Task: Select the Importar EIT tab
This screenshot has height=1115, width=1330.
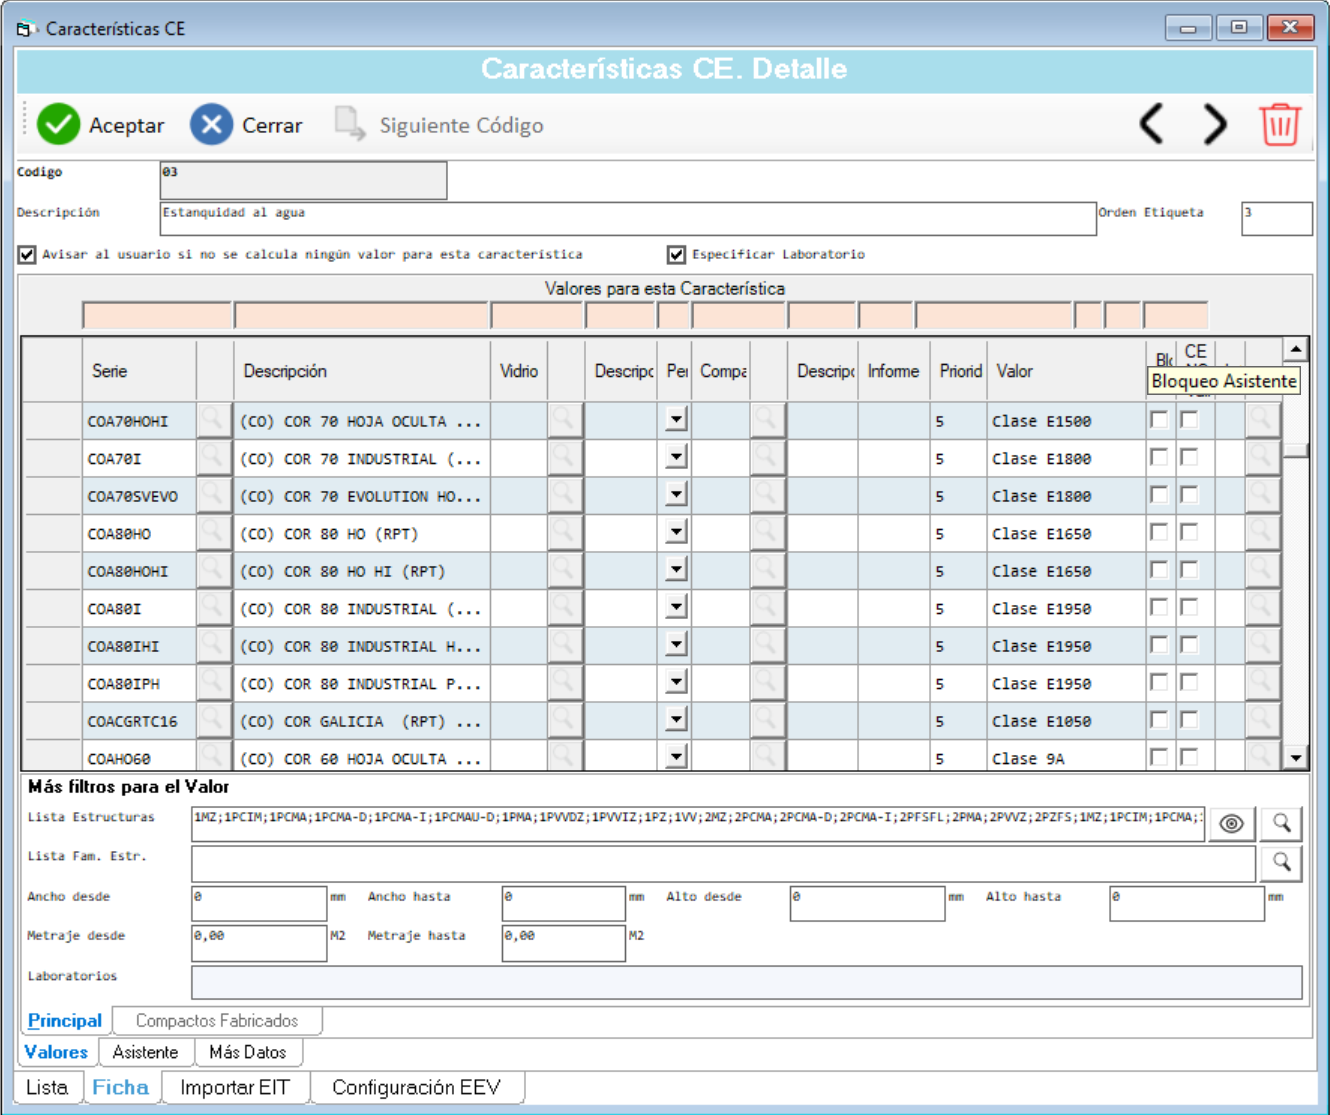Action: click(235, 1088)
